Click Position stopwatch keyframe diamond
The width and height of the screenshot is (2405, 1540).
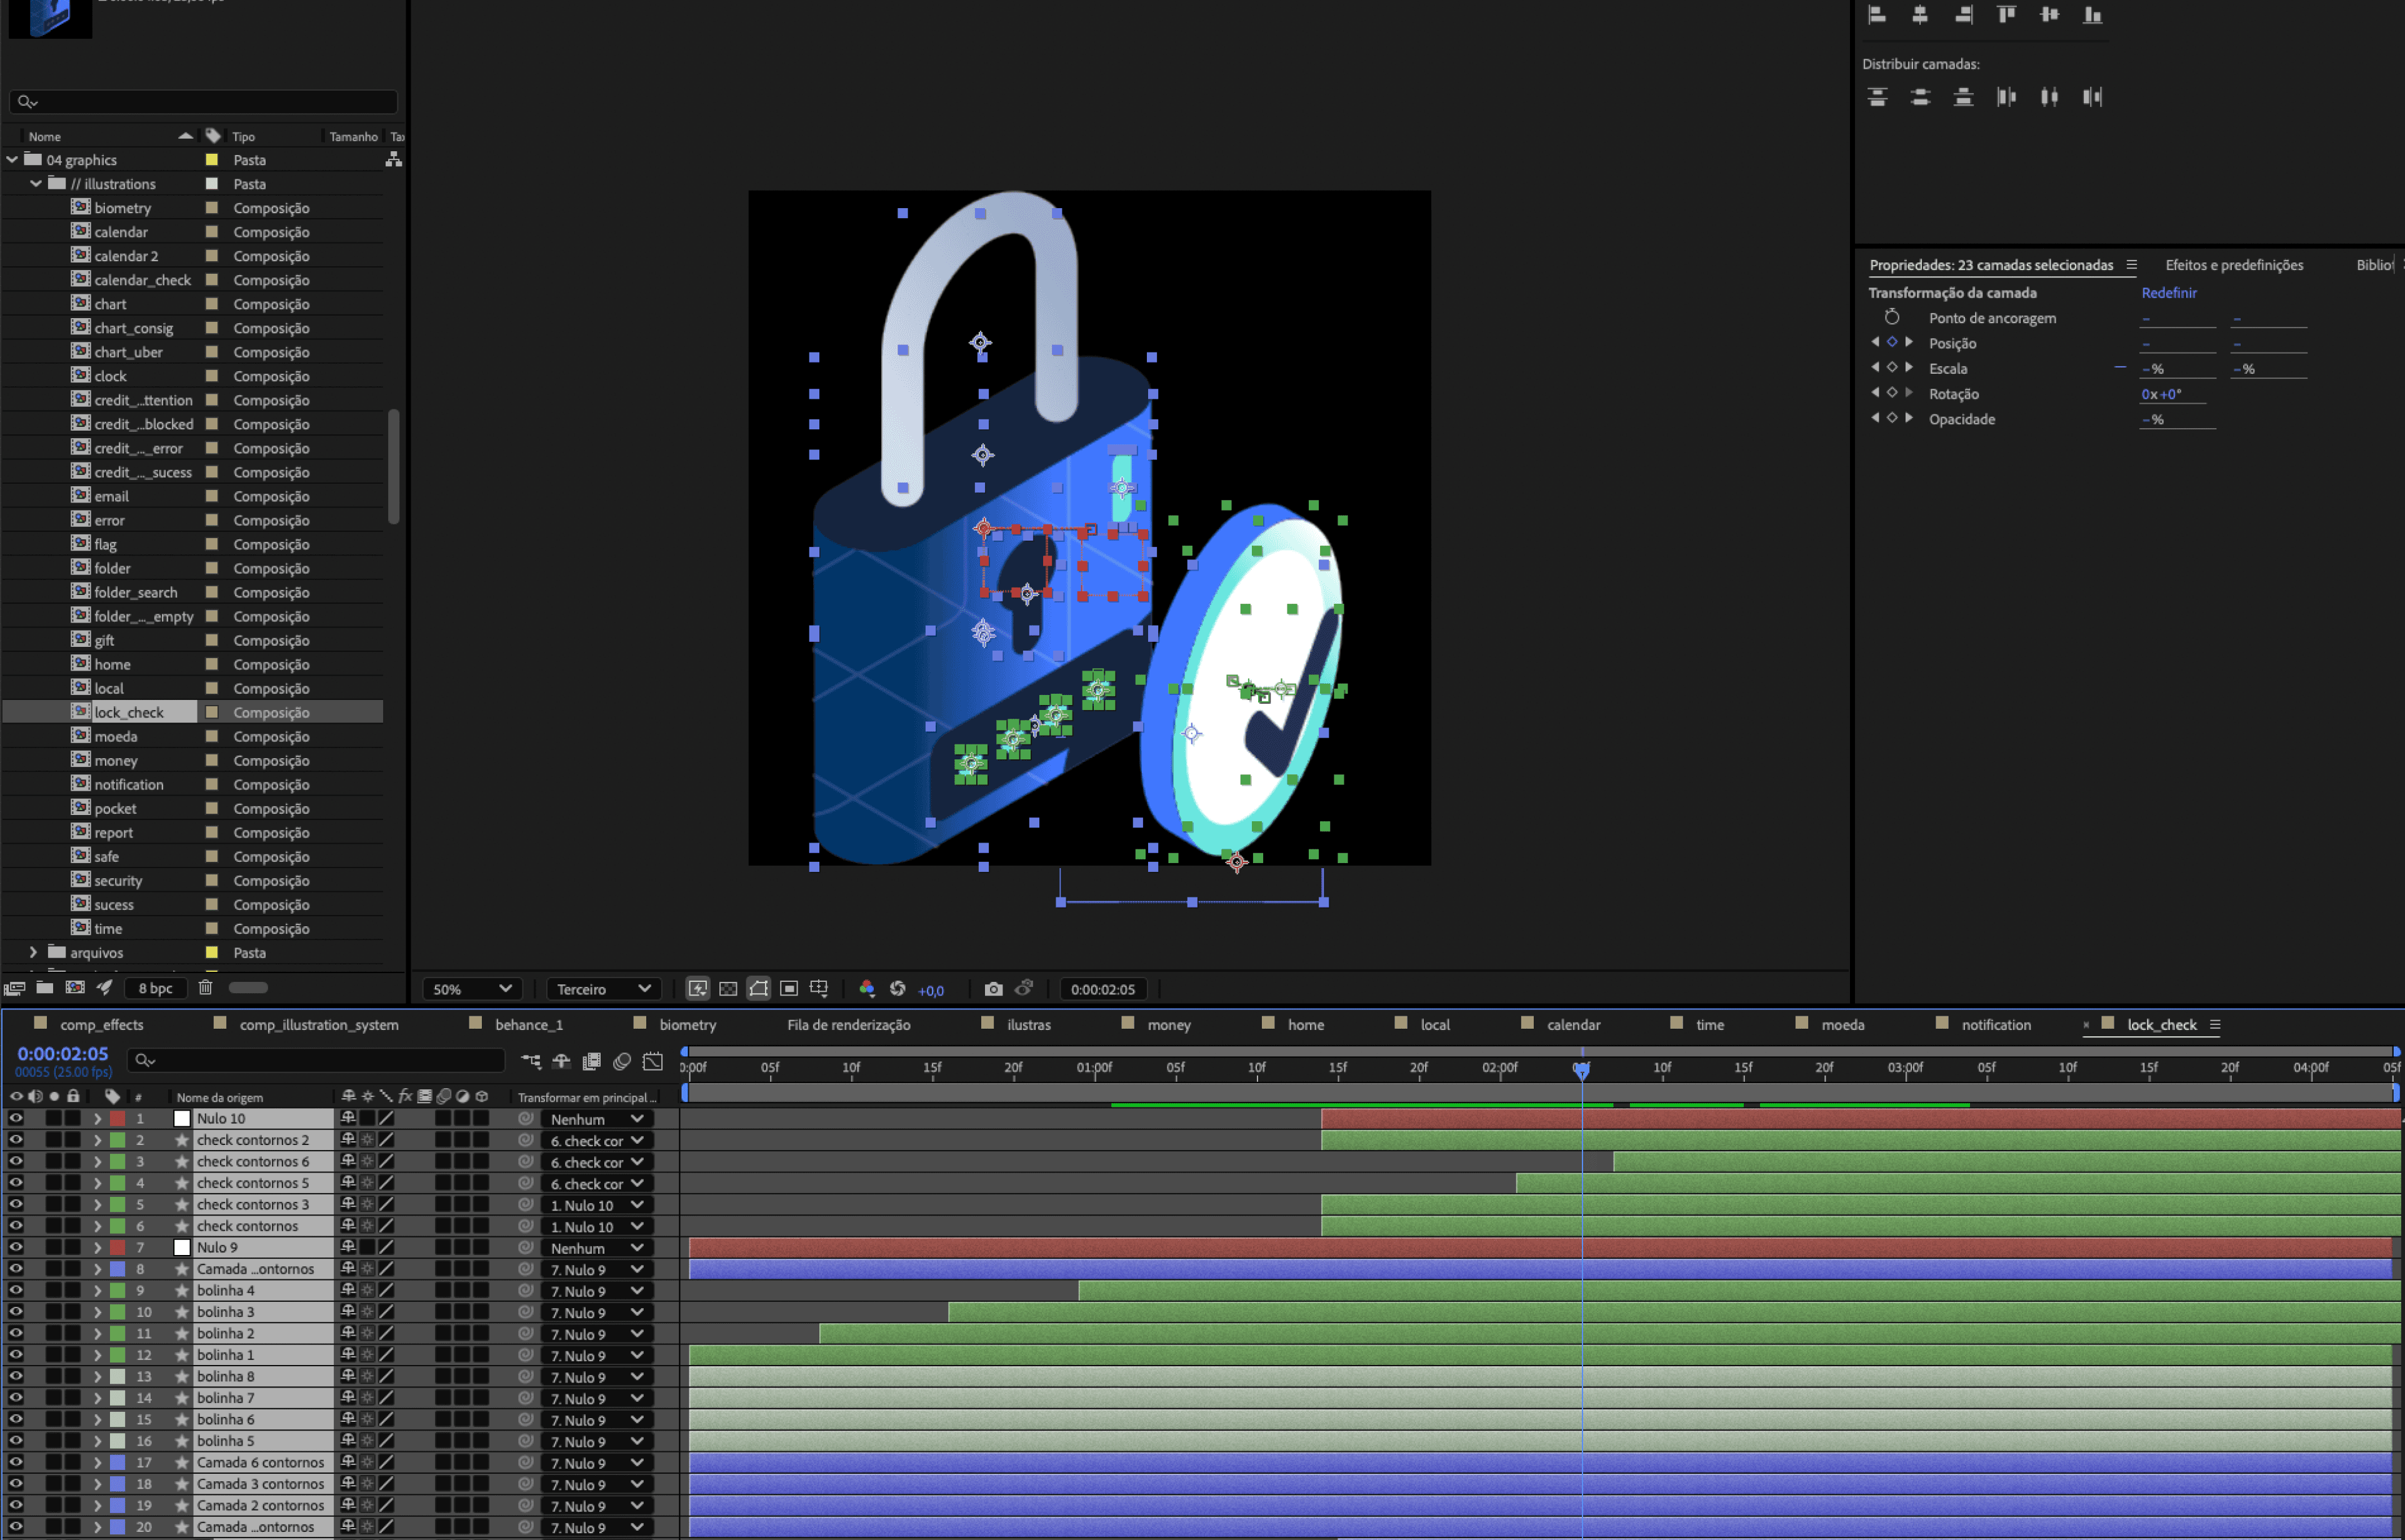tap(1891, 342)
